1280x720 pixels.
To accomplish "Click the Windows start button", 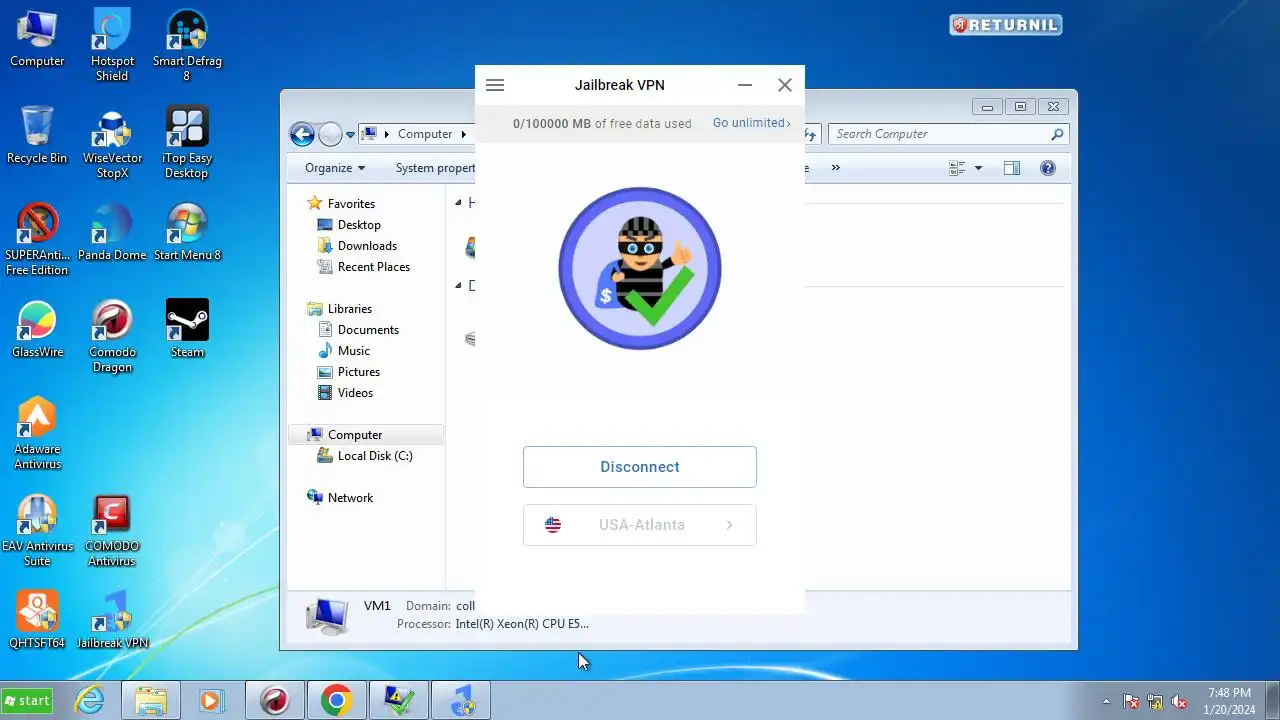I will click(x=27, y=701).
